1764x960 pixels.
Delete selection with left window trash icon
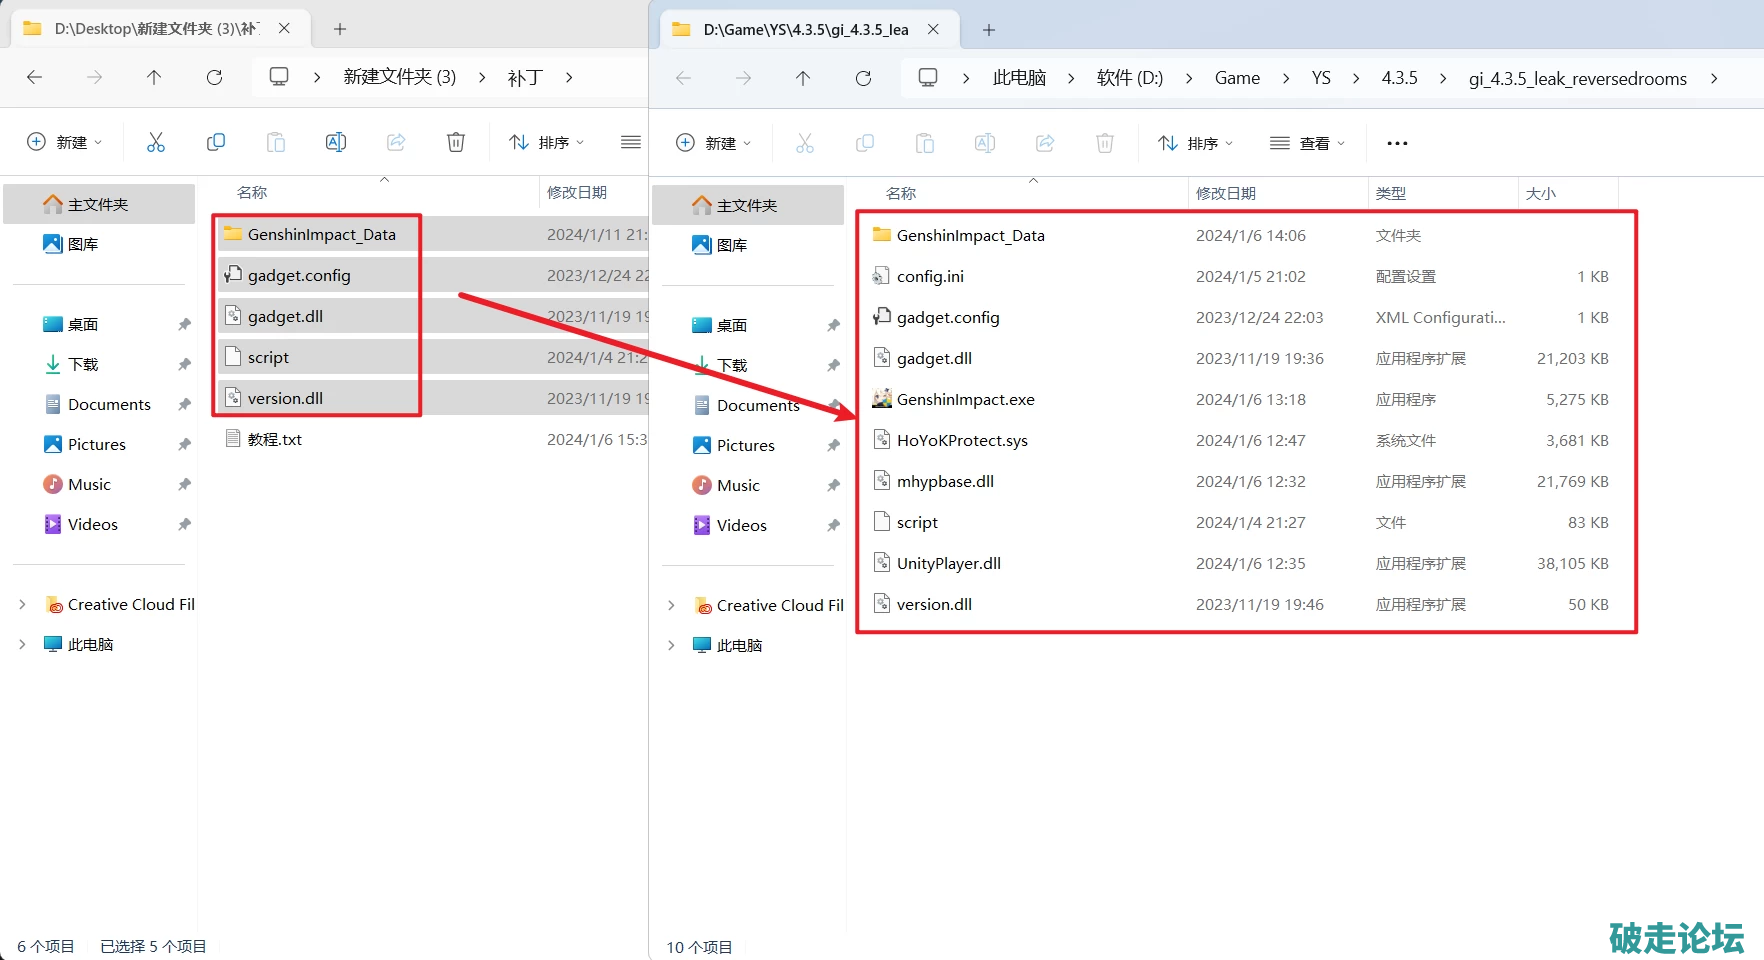456,142
